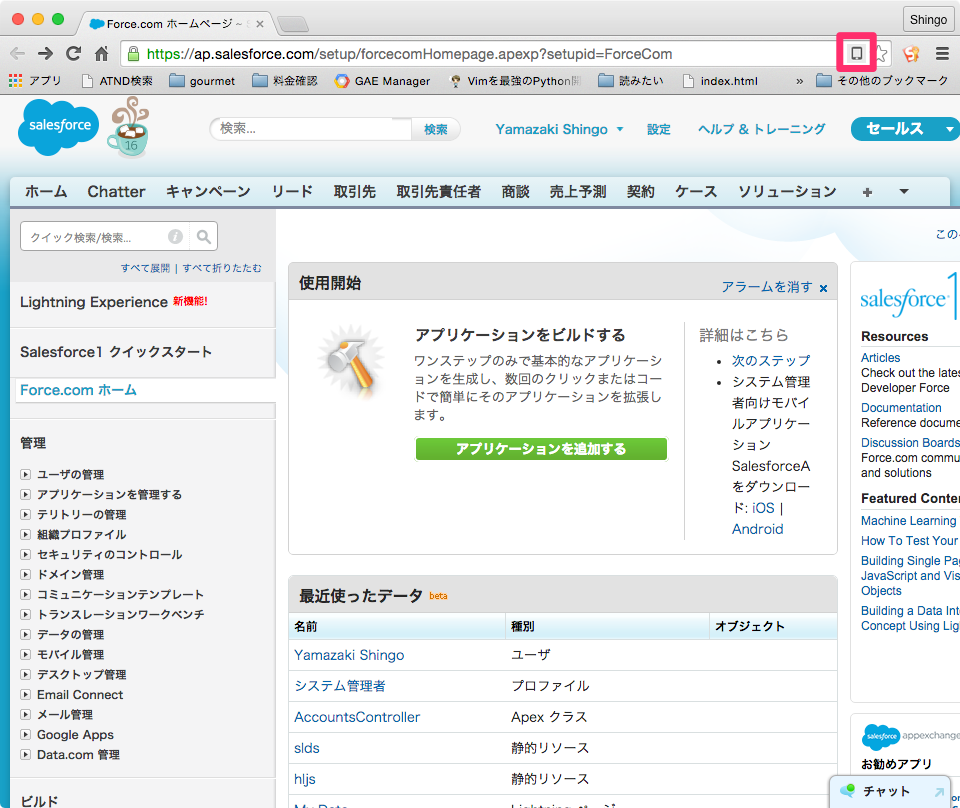Screen dimensions: 960x808
Task: Open the 設定 setup link
Action: pos(659,129)
